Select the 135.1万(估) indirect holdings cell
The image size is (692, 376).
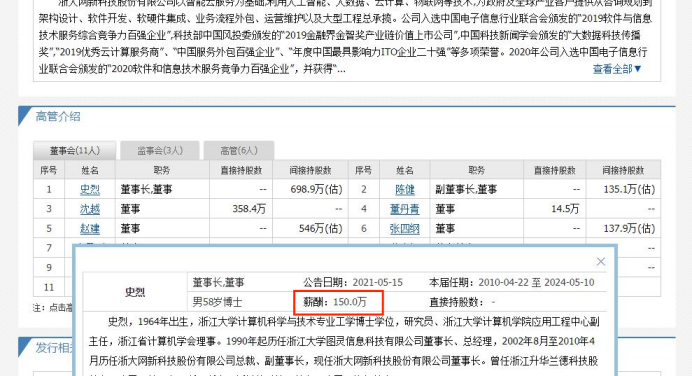[623, 189]
